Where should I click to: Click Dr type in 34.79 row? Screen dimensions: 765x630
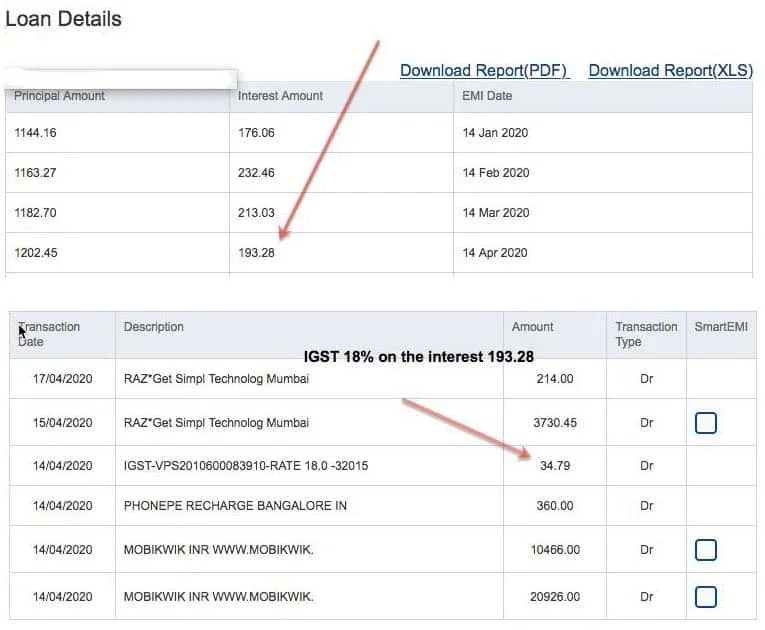point(646,466)
